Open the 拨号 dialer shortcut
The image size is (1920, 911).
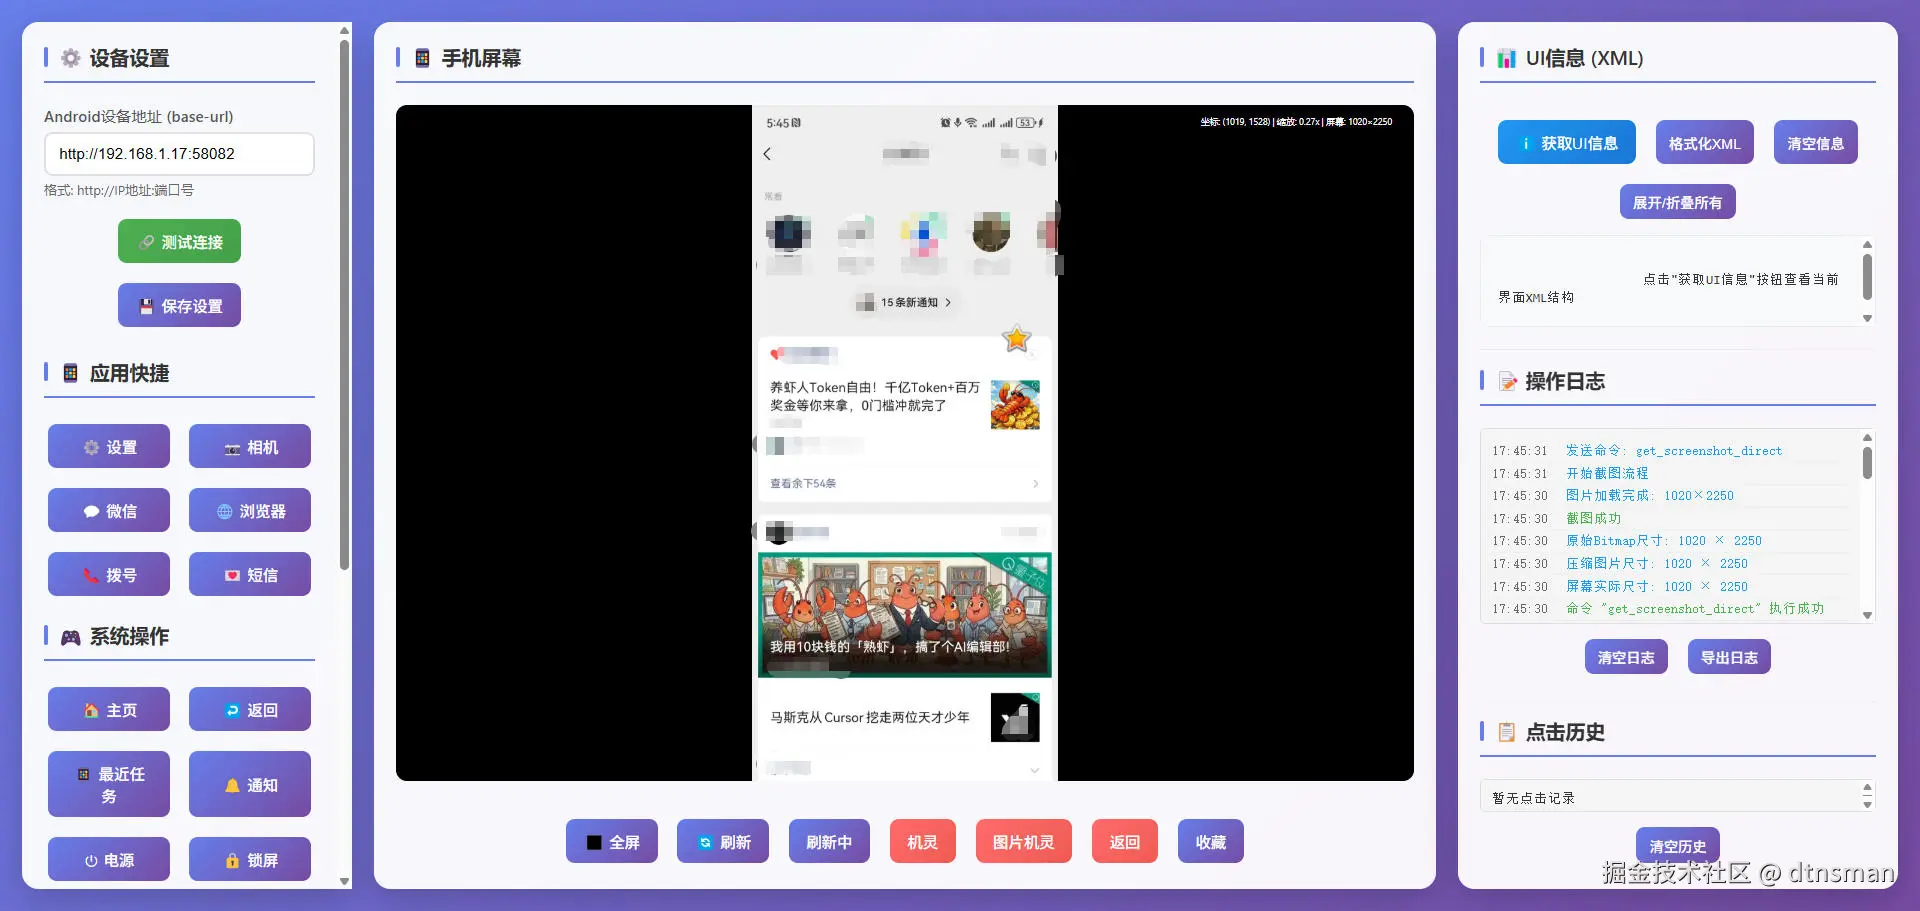point(108,574)
